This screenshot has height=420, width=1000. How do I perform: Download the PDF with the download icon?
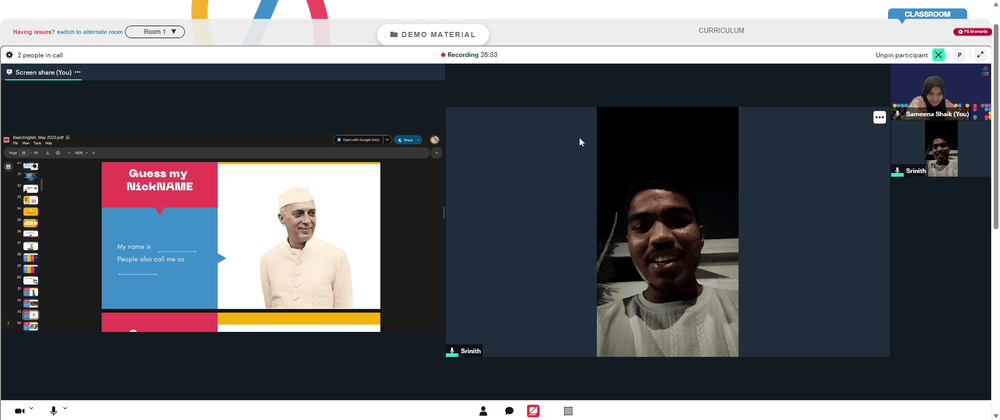coord(47,153)
